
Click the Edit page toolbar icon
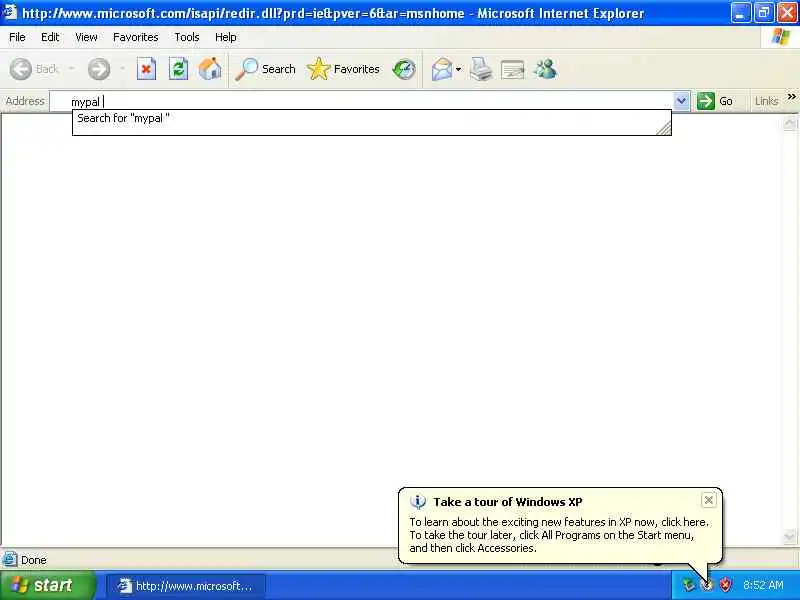[x=513, y=69]
